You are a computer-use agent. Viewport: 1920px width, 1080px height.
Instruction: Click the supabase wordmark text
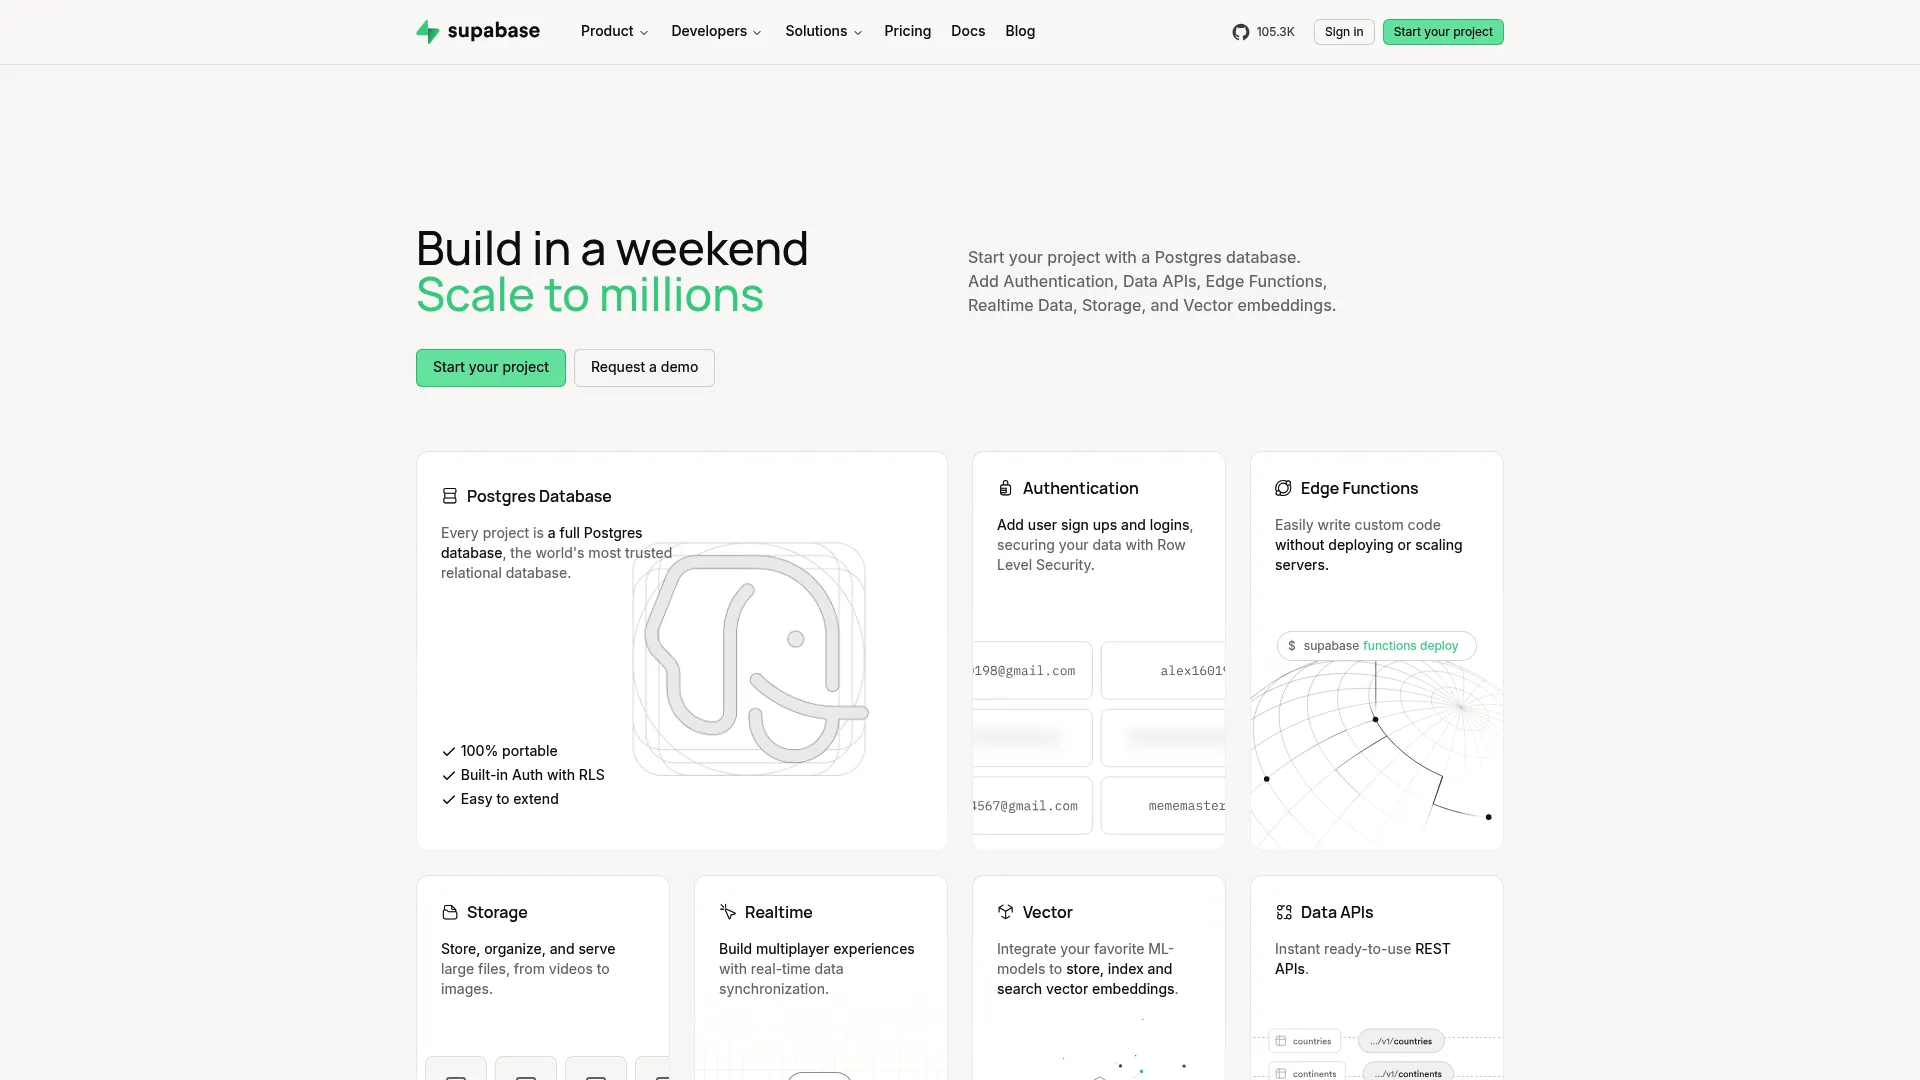coord(493,31)
